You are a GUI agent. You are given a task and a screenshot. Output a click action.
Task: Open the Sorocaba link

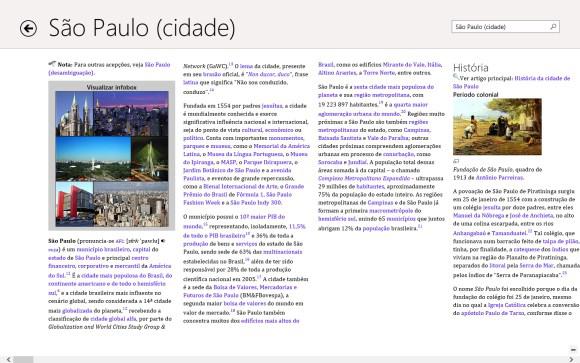[330, 162]
